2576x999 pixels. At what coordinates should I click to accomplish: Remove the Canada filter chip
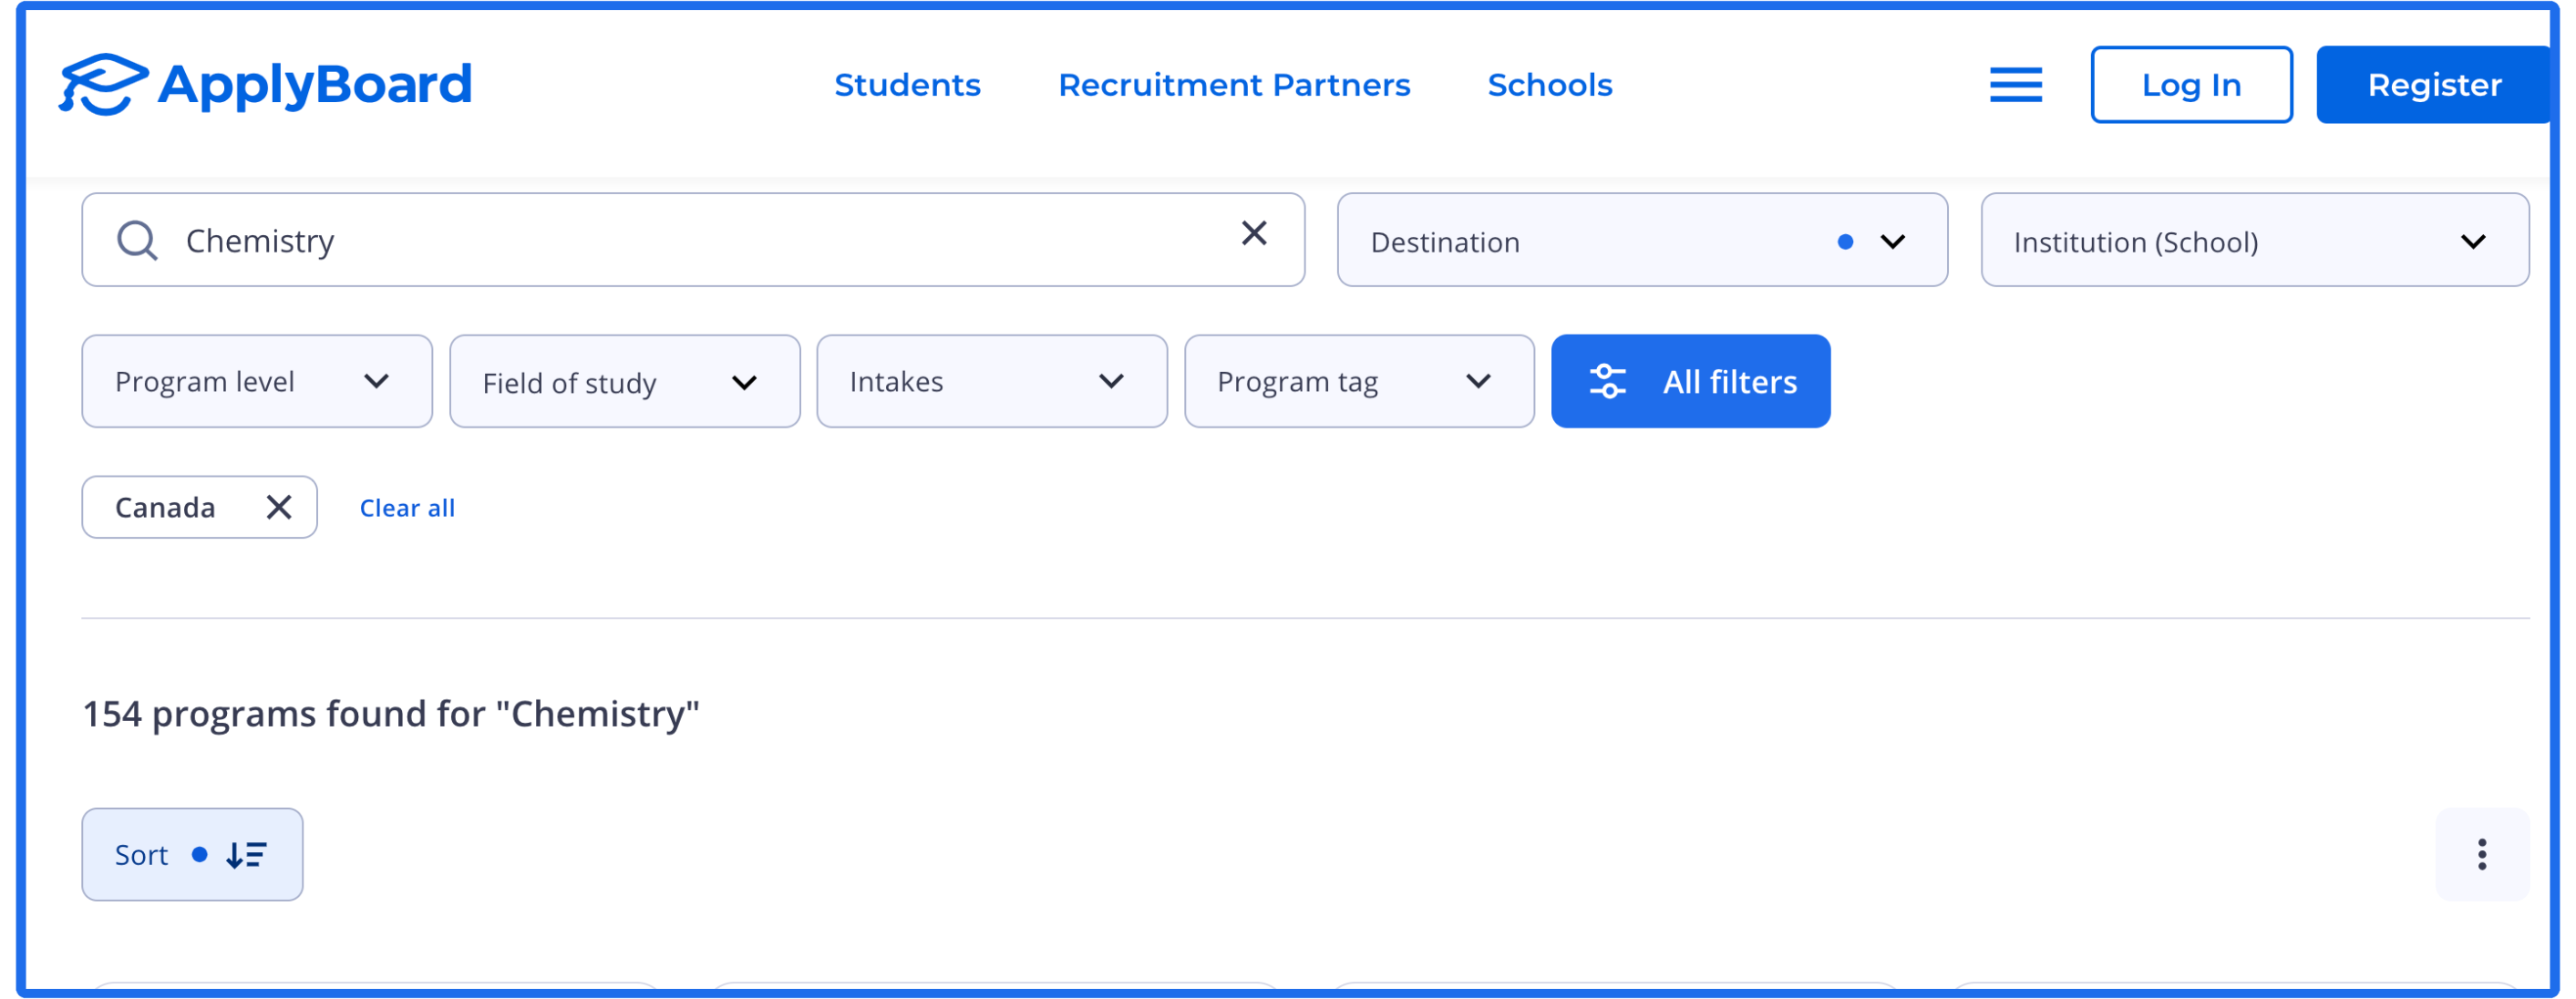point(278,507)
